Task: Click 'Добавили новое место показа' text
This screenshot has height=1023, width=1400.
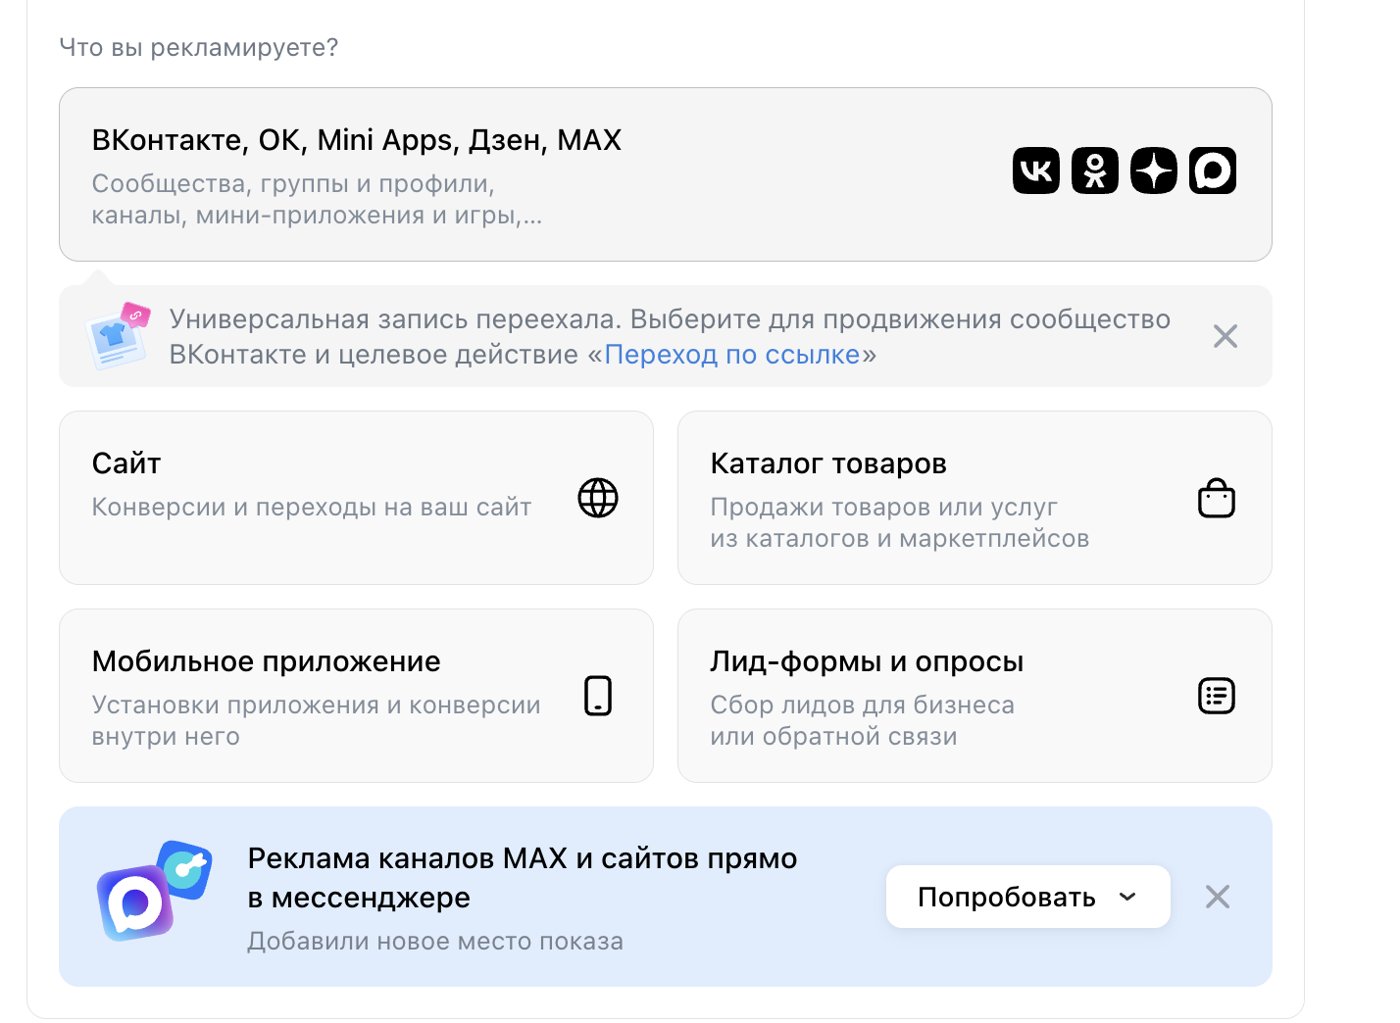Action: [x=435, y=941]
